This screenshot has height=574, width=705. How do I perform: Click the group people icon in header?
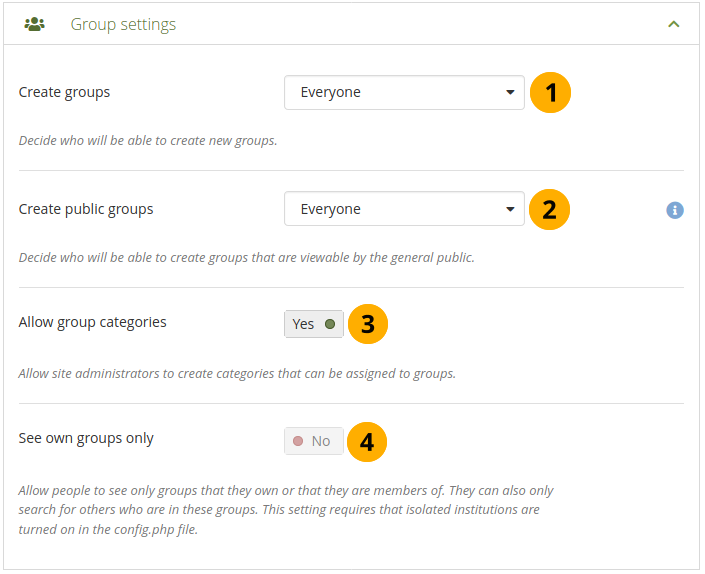click(x=34, y=24)
